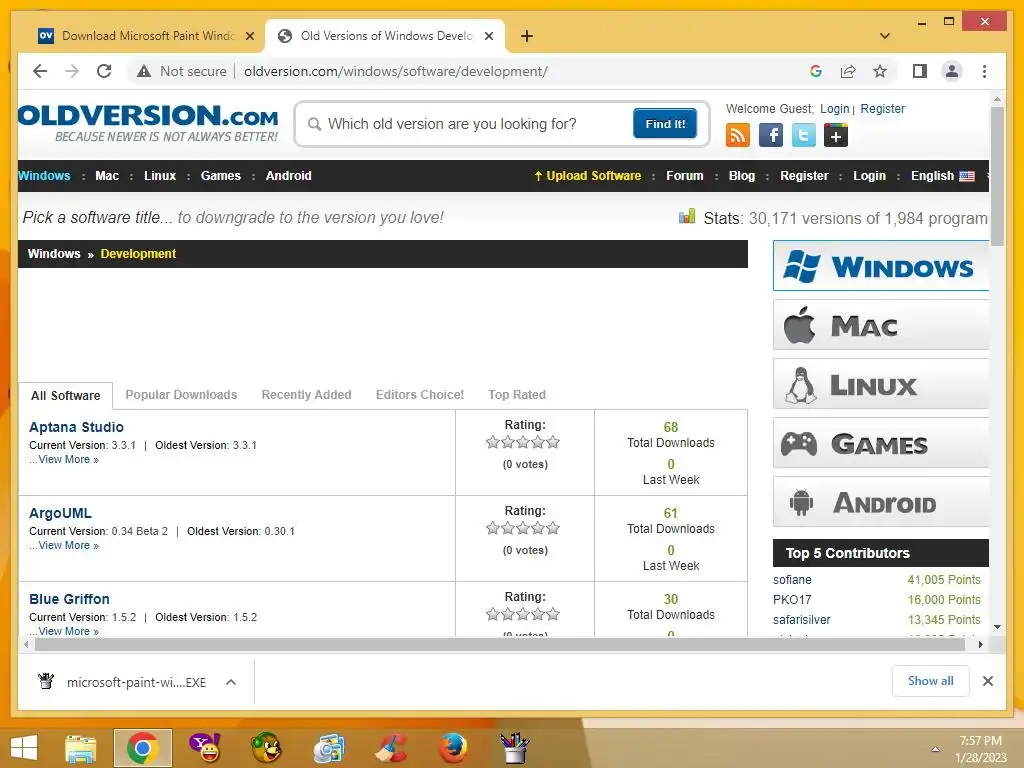Image resolution: width=1024 pixels, height=768 pixels.
Task: Expand the tab search chevron
Action: 885,36
